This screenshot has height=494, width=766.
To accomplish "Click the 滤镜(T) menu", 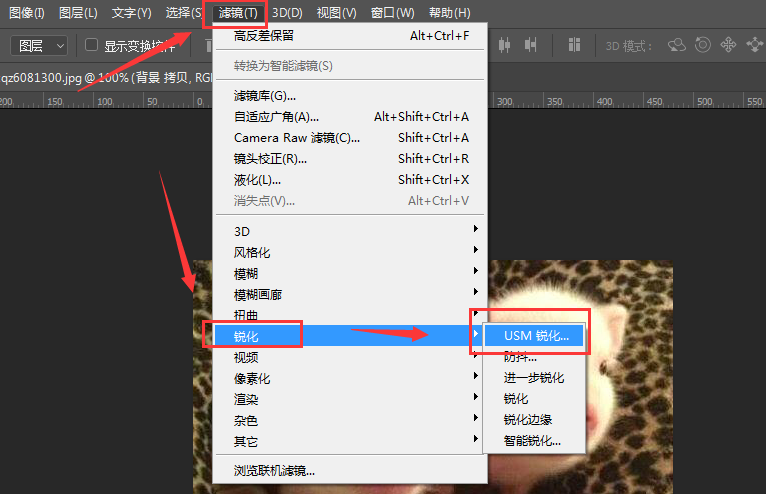I will click(238, 13).
